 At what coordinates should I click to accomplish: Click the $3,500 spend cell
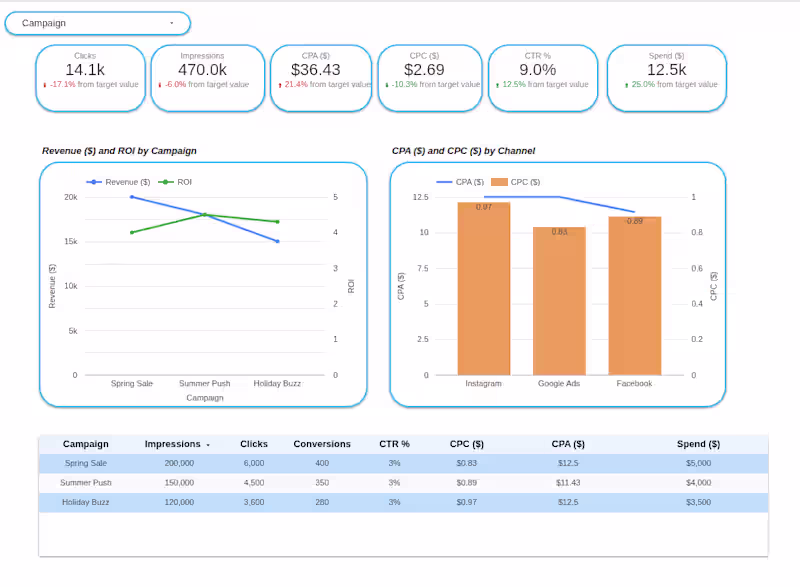tap(698, 502)
